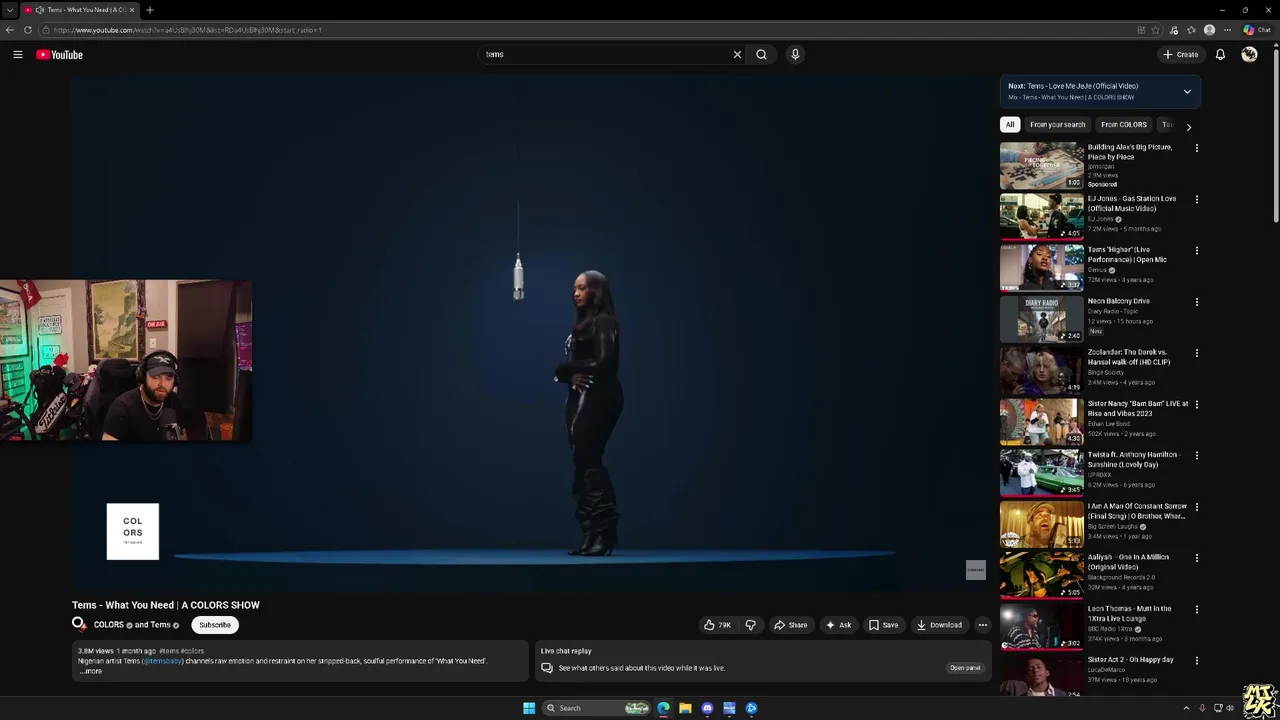
Task: Save the video to a playlist
Action: (883, 625)
